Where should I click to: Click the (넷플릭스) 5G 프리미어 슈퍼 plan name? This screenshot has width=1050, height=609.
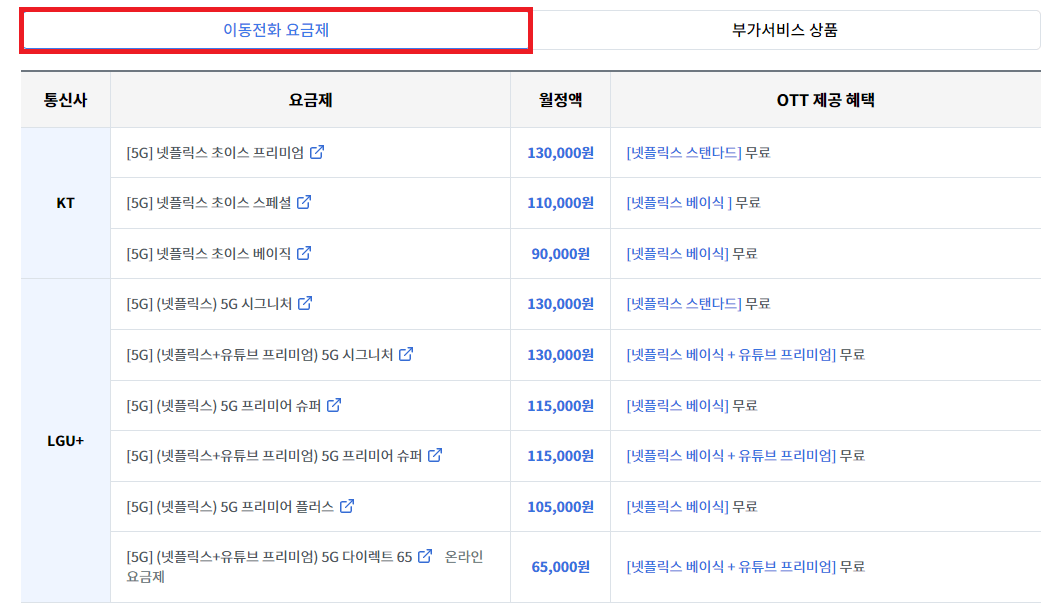[224, 405]
